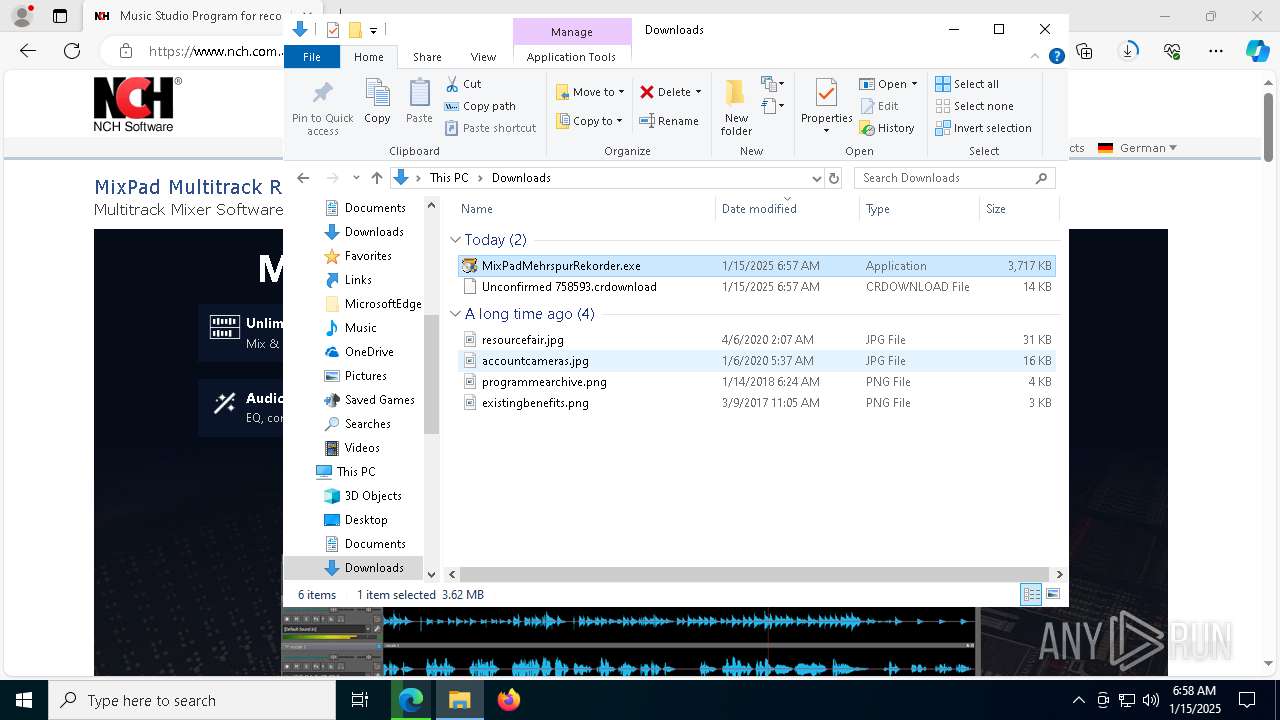Select programmearchive.png file
Image resolution: width=1280 pixels, height=720 pixels.
[x=756, y=382]
